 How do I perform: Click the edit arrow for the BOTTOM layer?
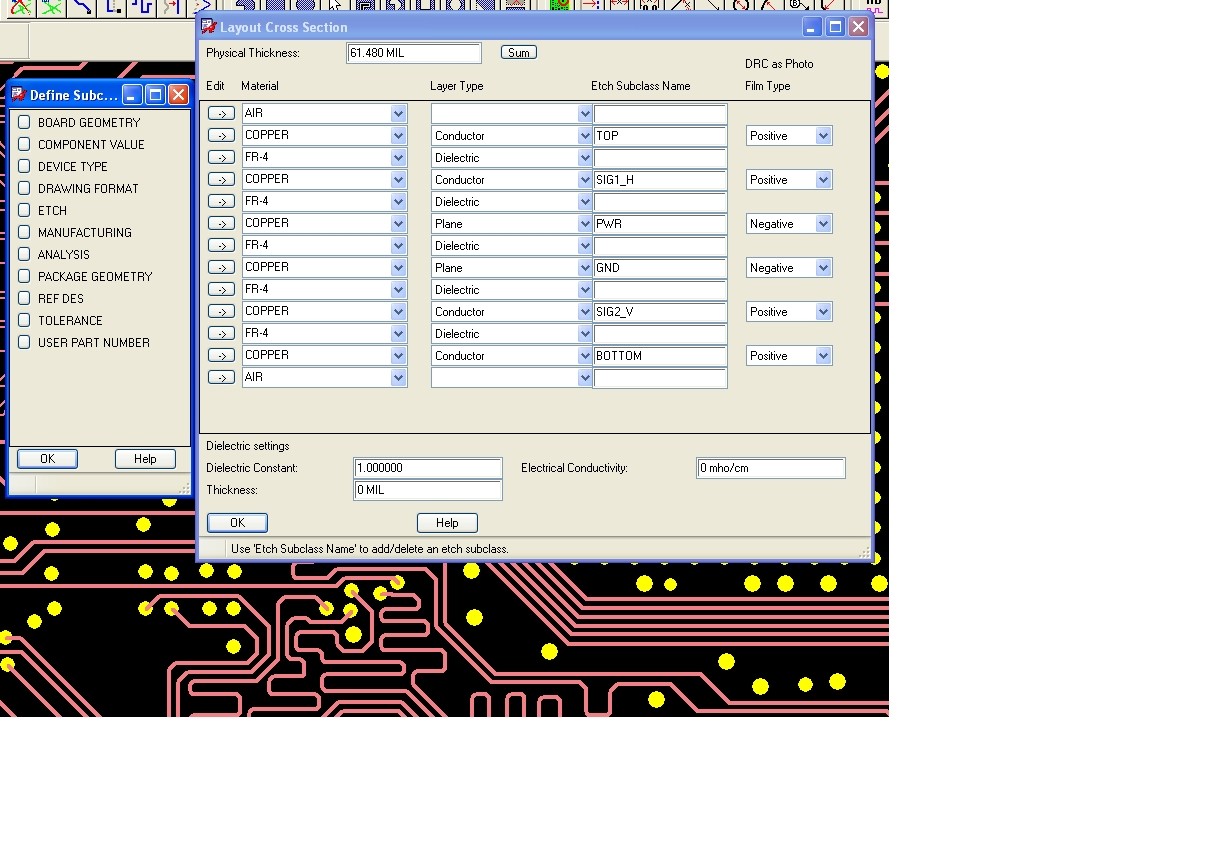click(221, 356)
